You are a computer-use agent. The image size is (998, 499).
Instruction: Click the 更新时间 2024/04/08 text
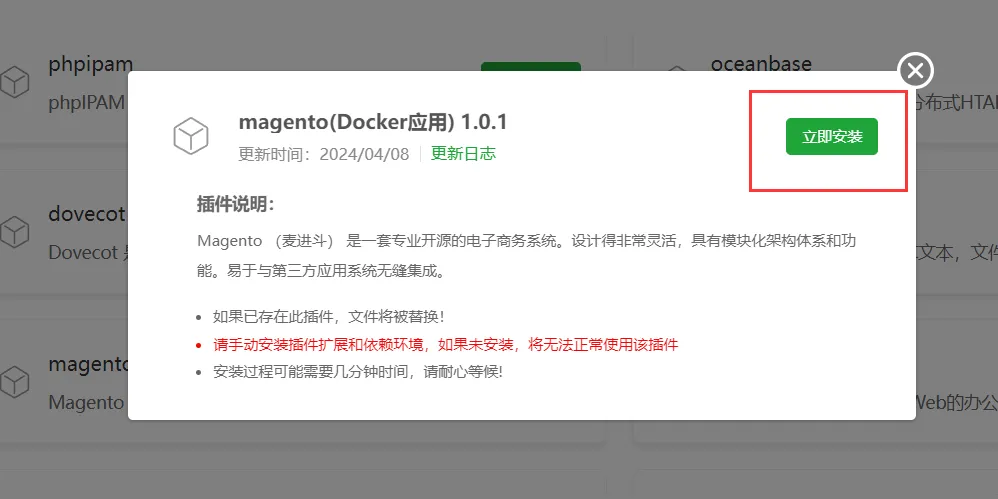point(323,154)
